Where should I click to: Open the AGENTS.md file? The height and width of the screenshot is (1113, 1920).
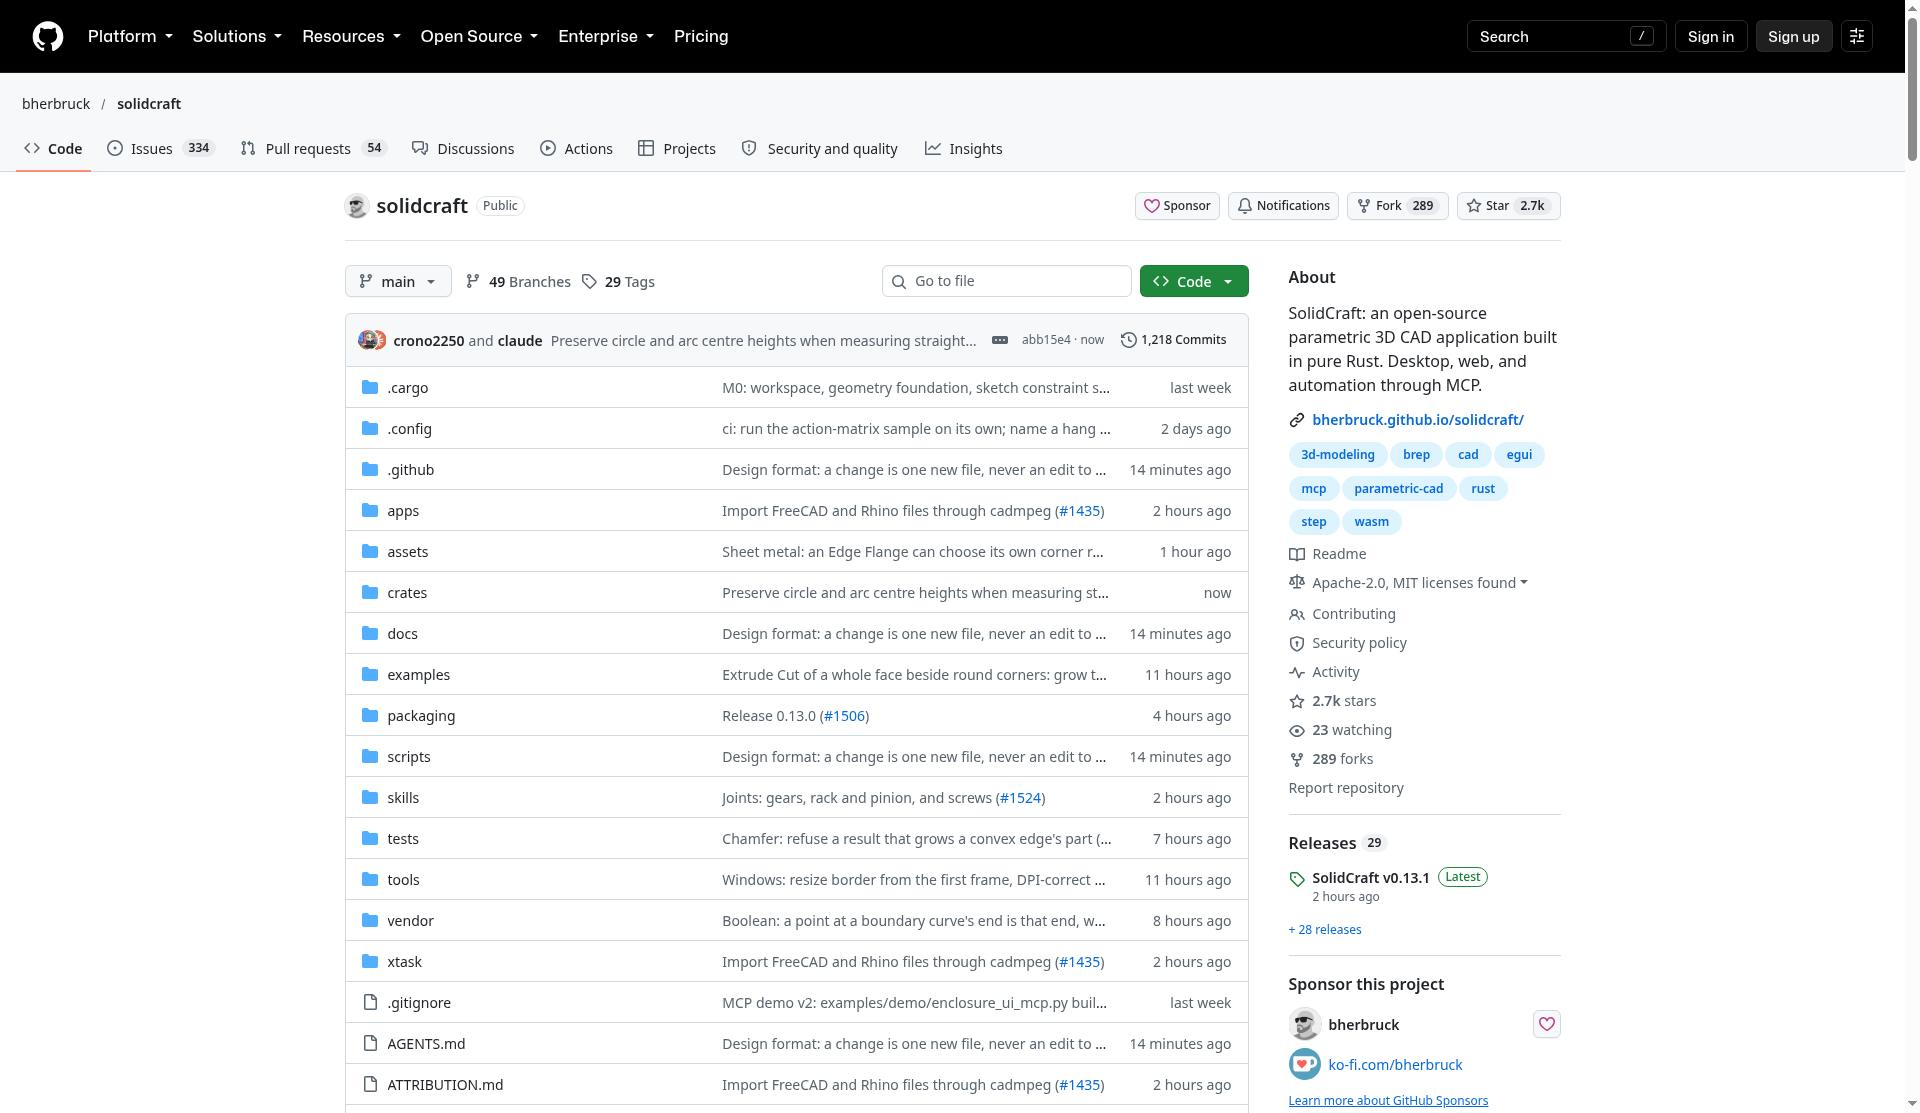(x=426, y=1044)
